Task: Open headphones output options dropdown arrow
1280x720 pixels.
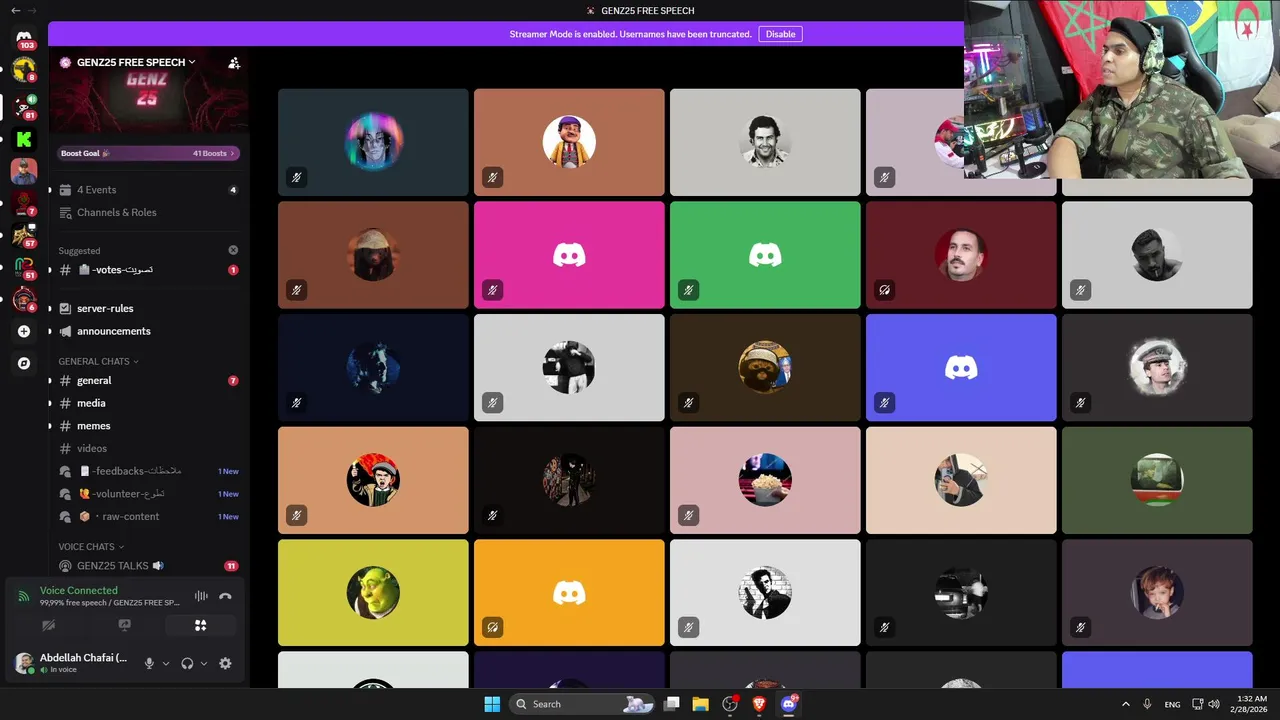Action: (x=204, y=663)
